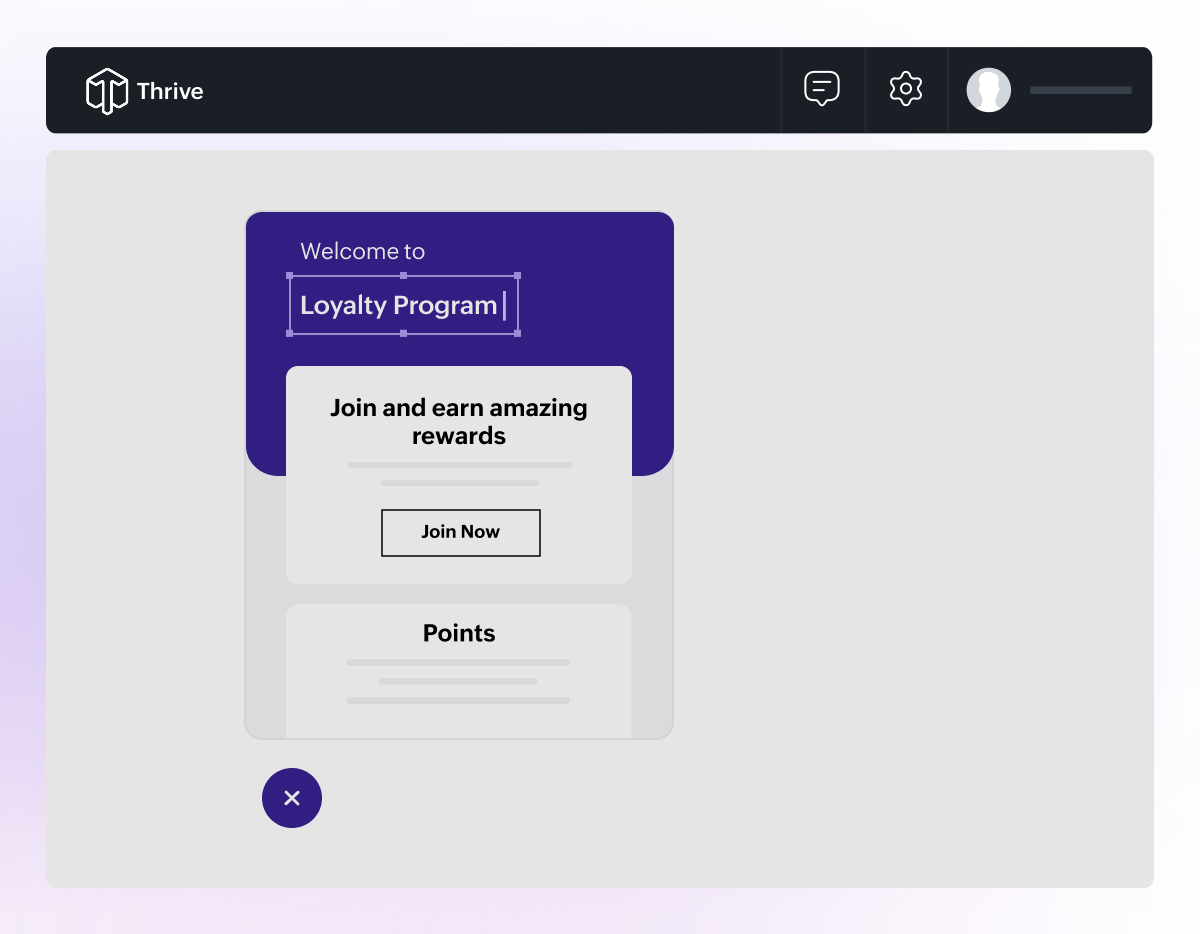This screenshot has height=934, width=1200.
Task: Open the feedback comment bubble icon
Action: pyautogui.click(x=822, y=88)
